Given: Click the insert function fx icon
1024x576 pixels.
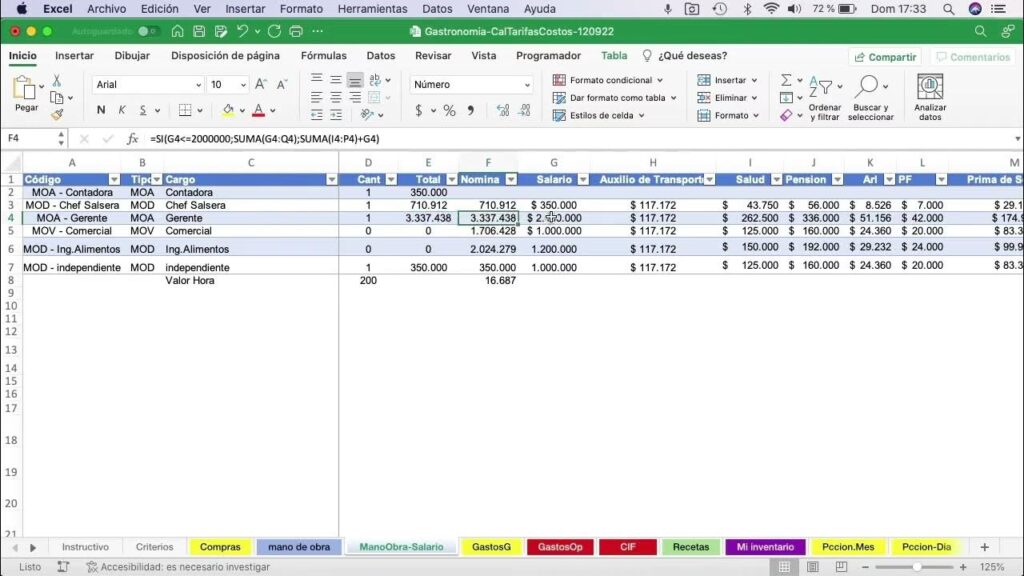Looking at the screenshot, I should pyautogui.click(x=132, y=140).
